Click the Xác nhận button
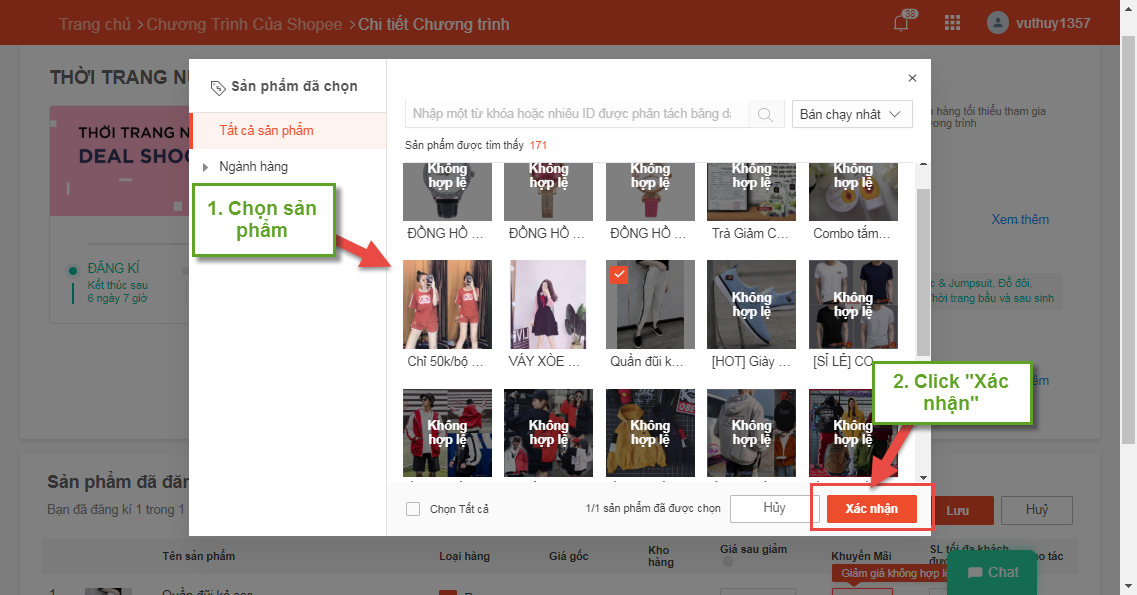Image resolution: width=1137 pixels, height=595 pixels. click(x=871, y=508)
